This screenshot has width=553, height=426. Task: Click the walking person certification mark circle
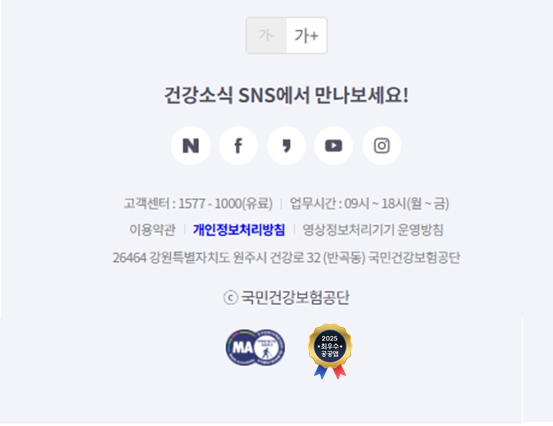click(x=270, y=347)
